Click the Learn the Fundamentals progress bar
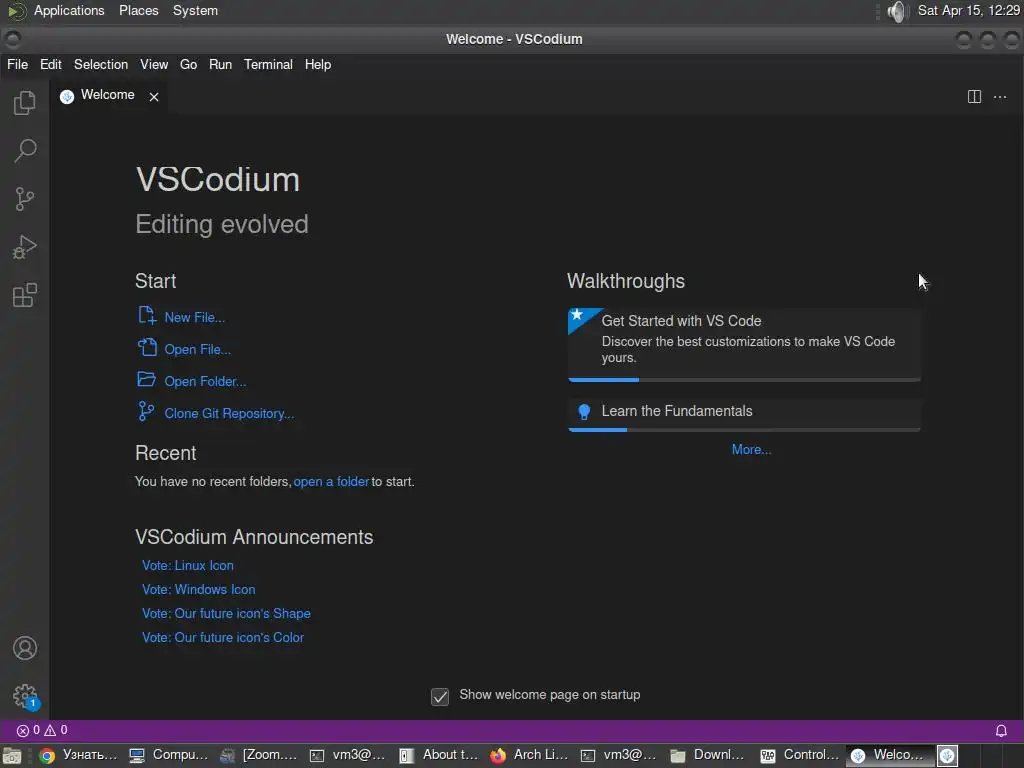 744,430
